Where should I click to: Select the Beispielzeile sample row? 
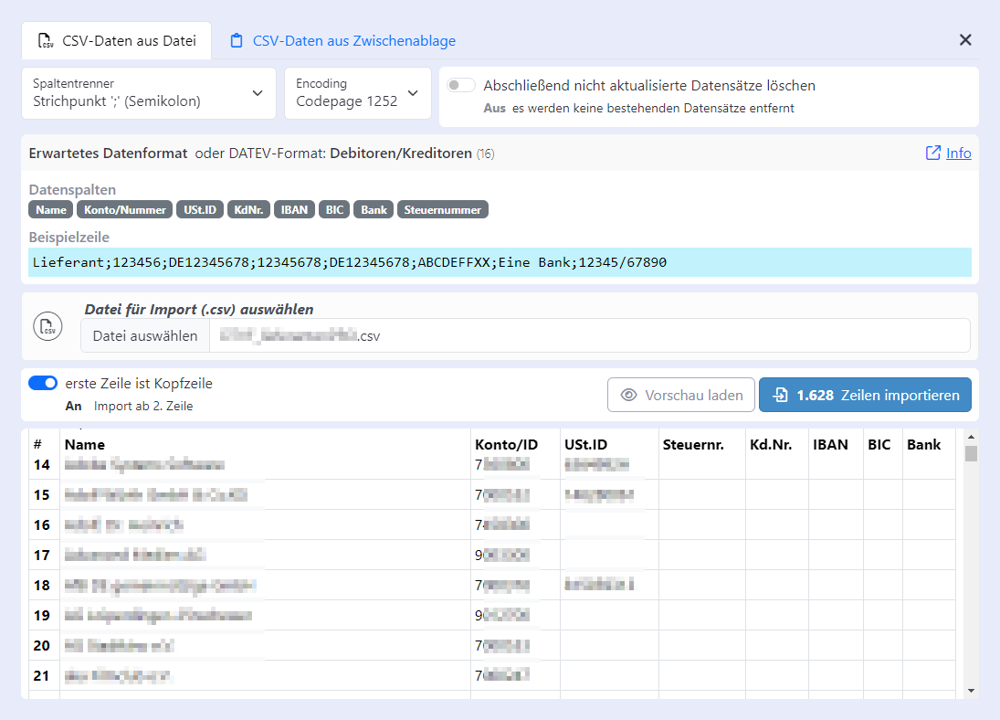[x=497, y=261]
